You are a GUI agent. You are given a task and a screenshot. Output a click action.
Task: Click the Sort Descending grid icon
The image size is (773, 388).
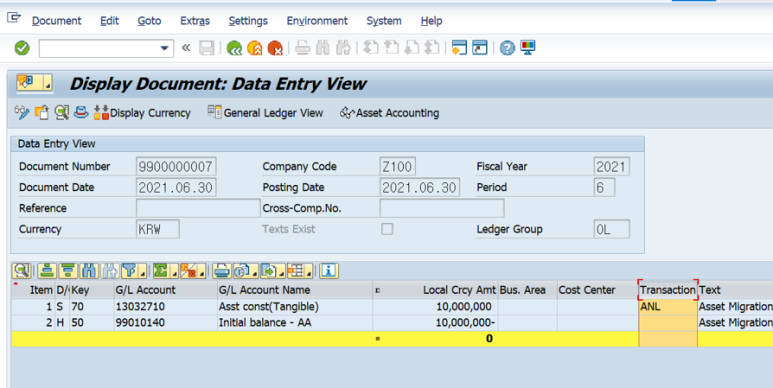click(x=68, y=271)
